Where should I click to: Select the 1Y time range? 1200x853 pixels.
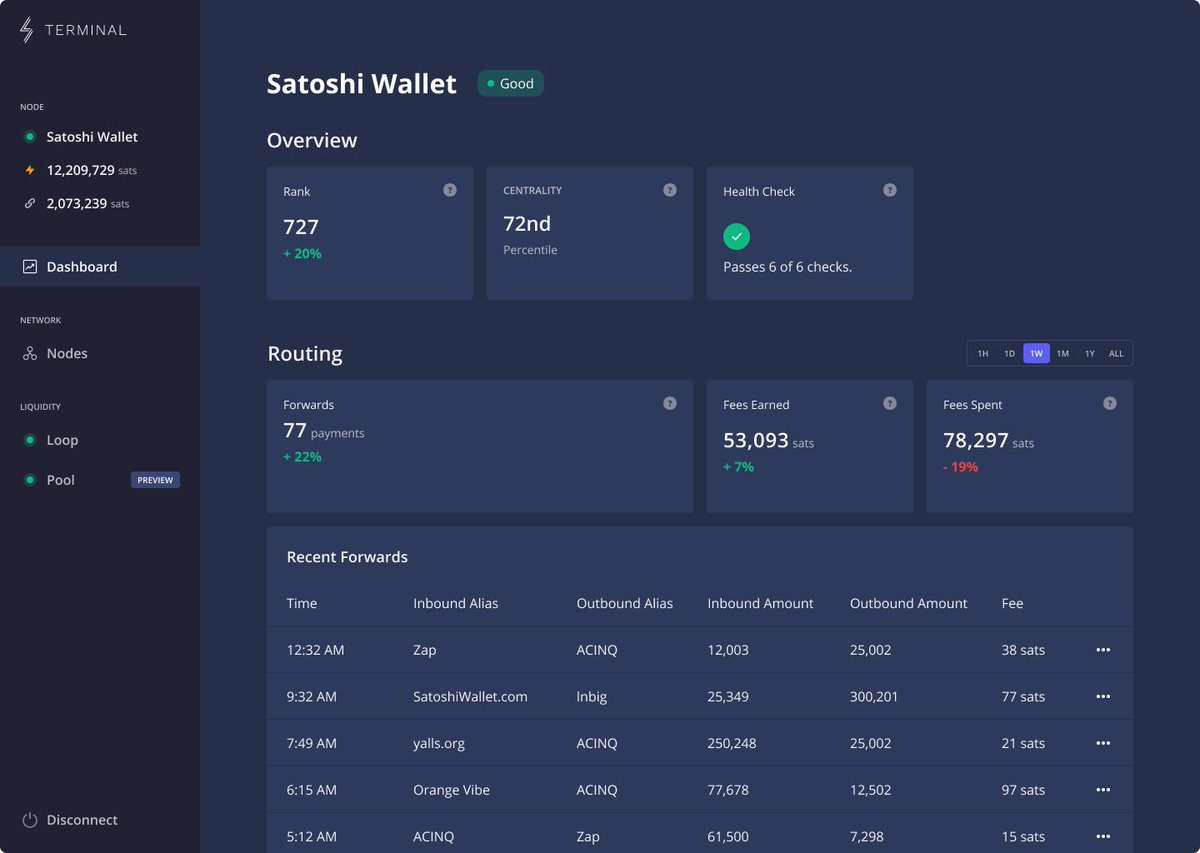coord(1090,353)
